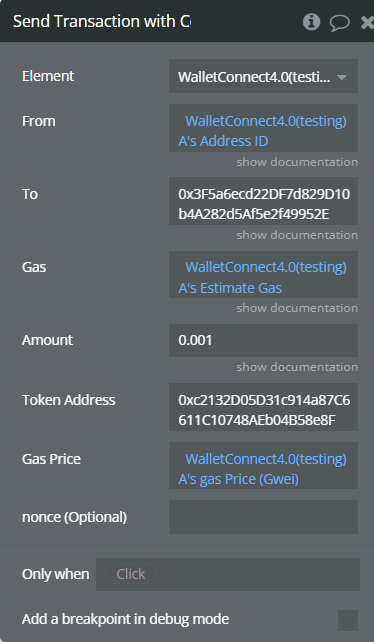Show documentation under Amount field

297,367
